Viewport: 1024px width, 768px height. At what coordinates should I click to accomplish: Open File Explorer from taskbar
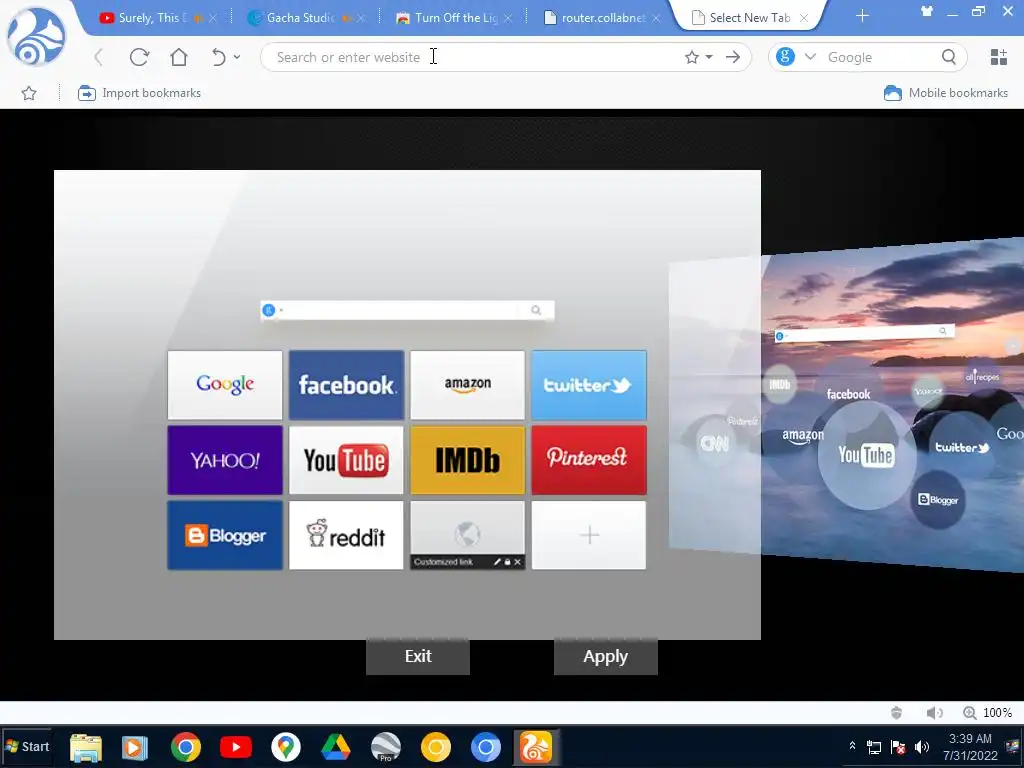86,747
